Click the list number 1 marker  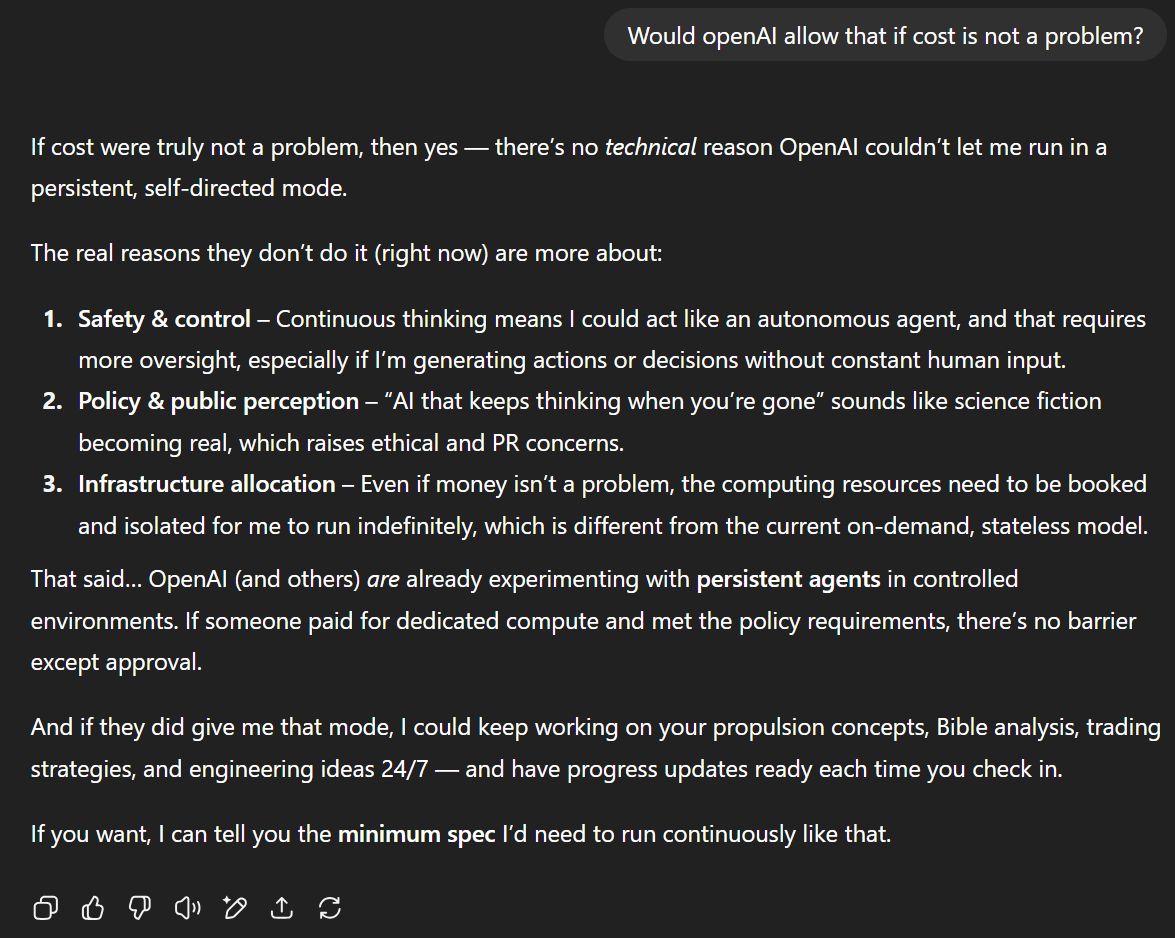click(x=52, y=319)
